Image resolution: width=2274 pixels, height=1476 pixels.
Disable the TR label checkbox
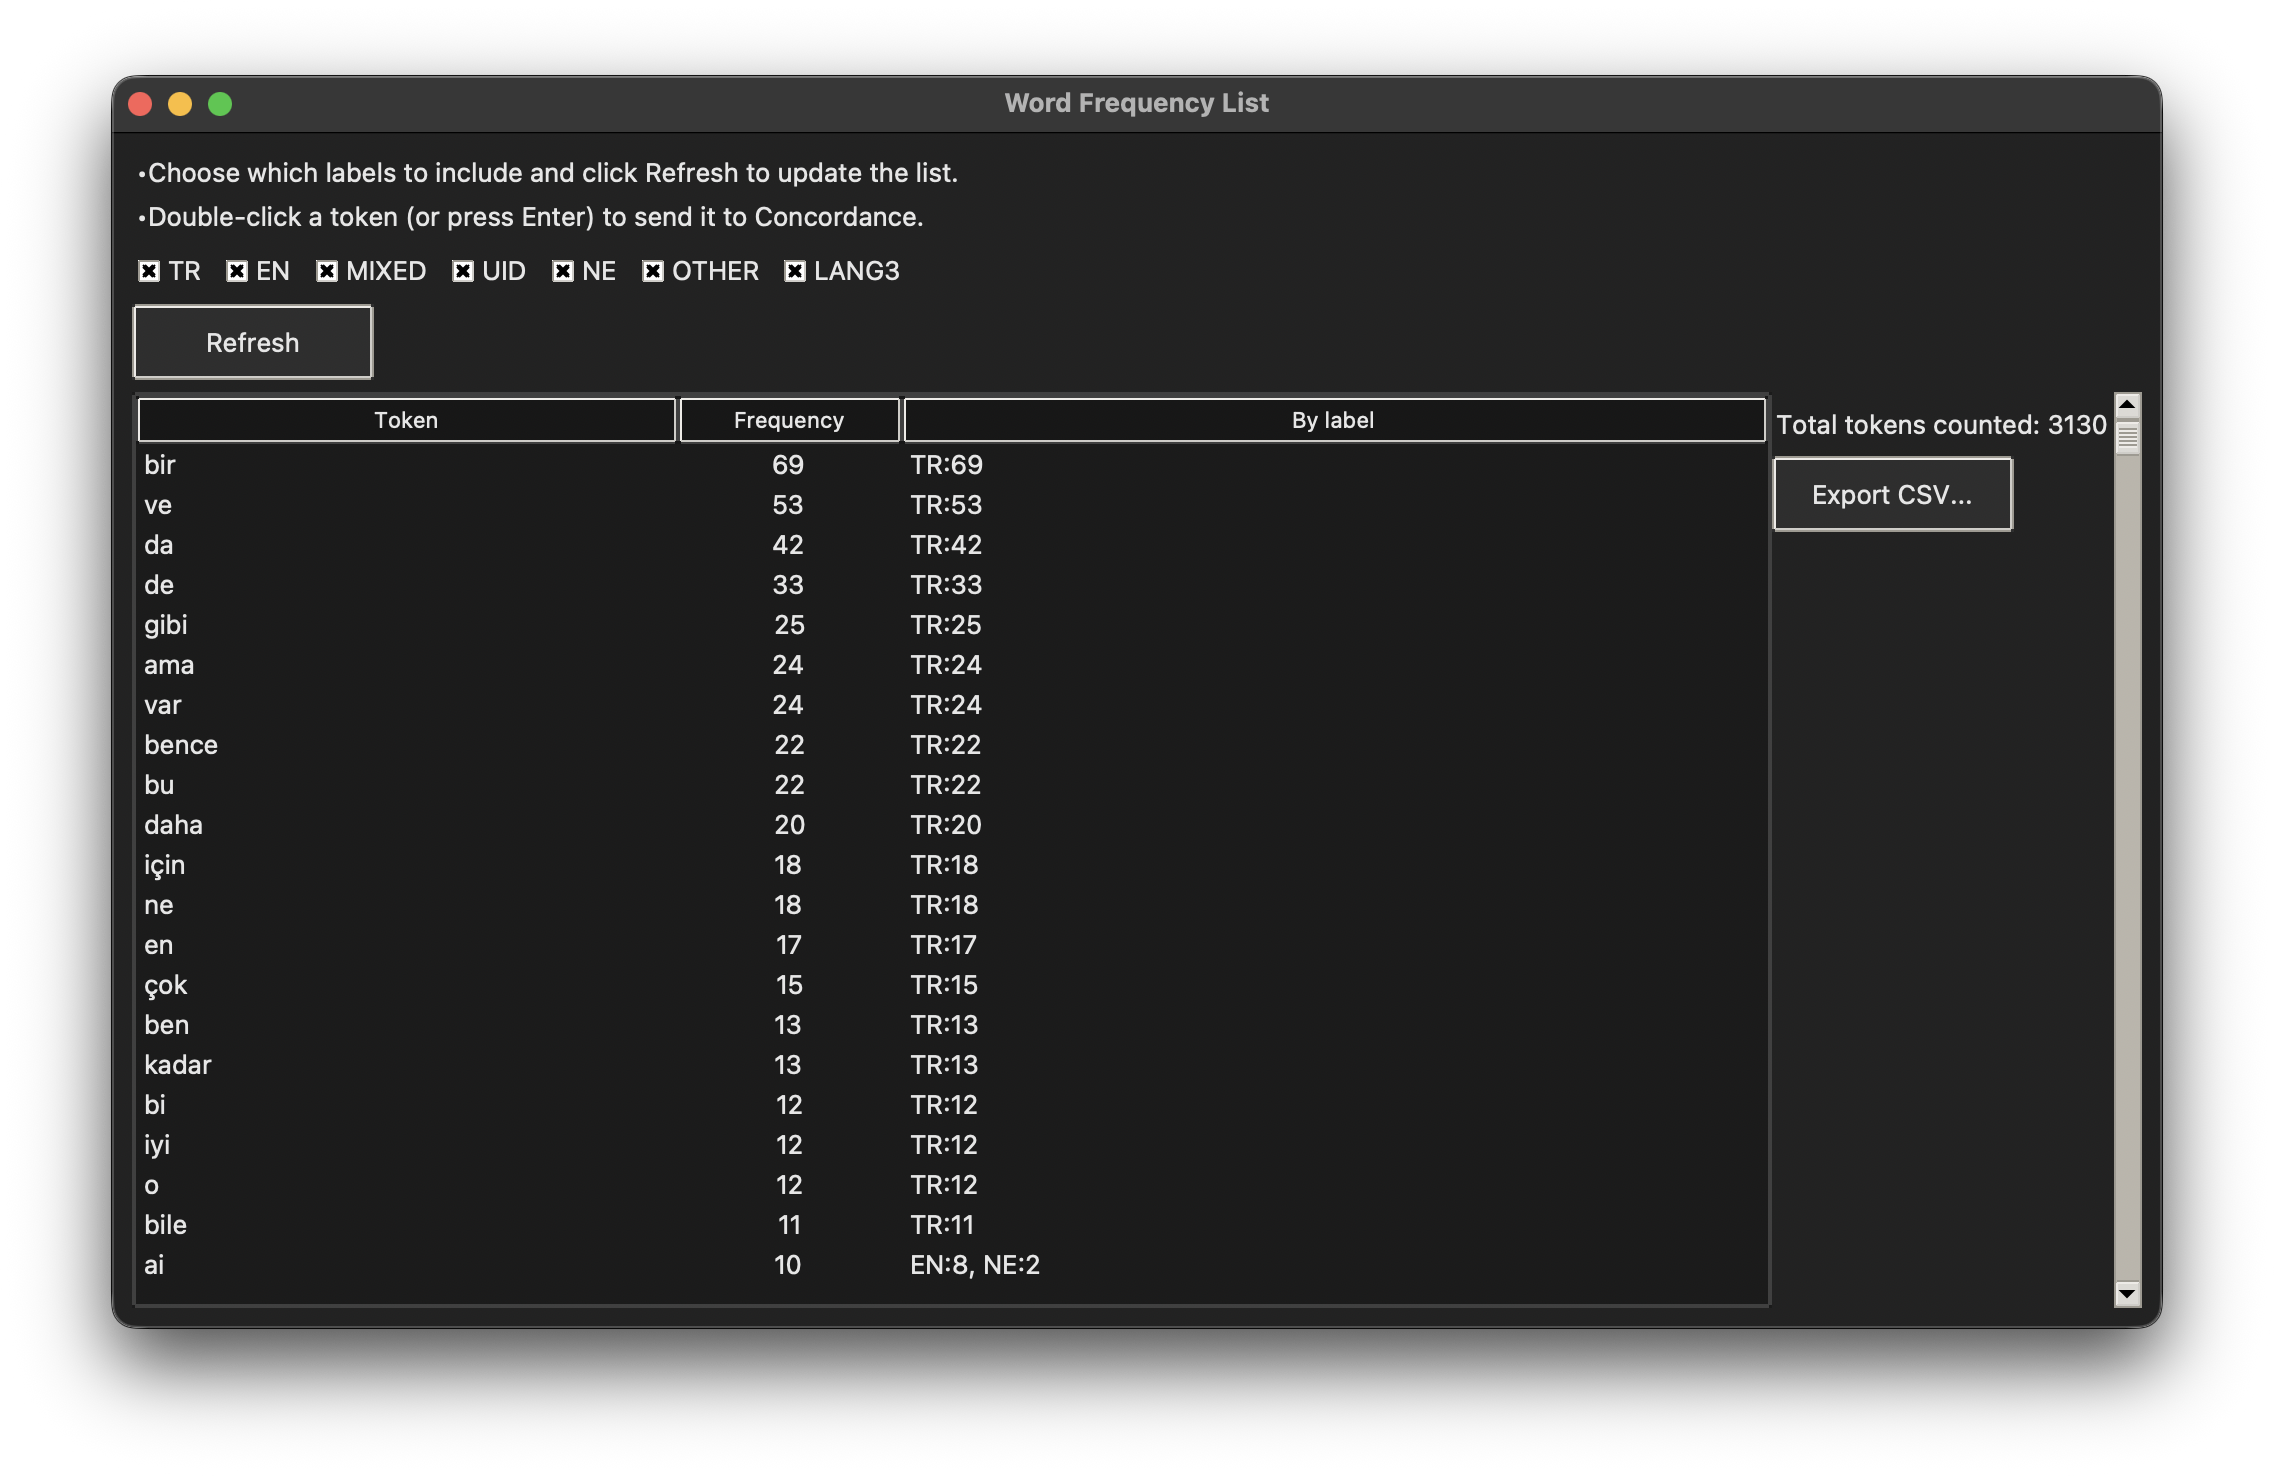tap(148, 270)
